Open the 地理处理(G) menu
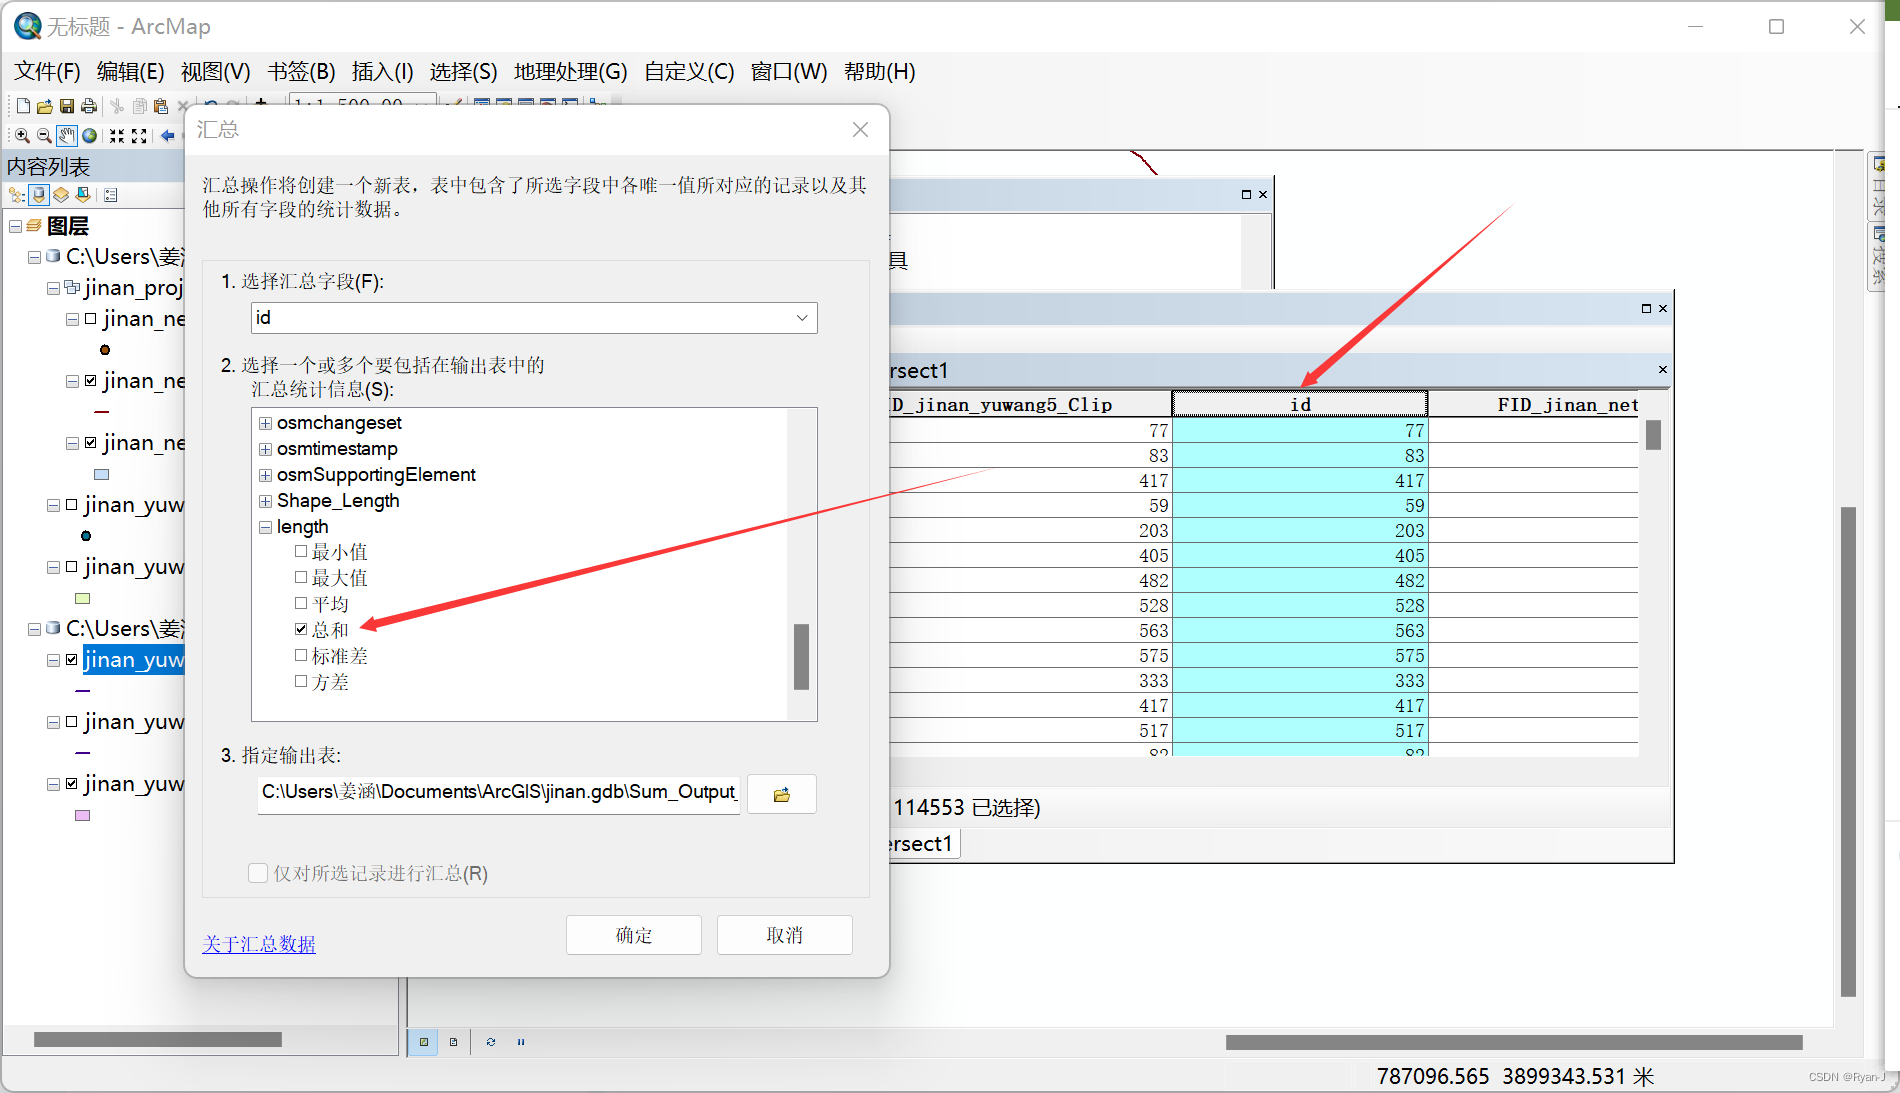The image size is (1900, 1093). pos(570,72)
